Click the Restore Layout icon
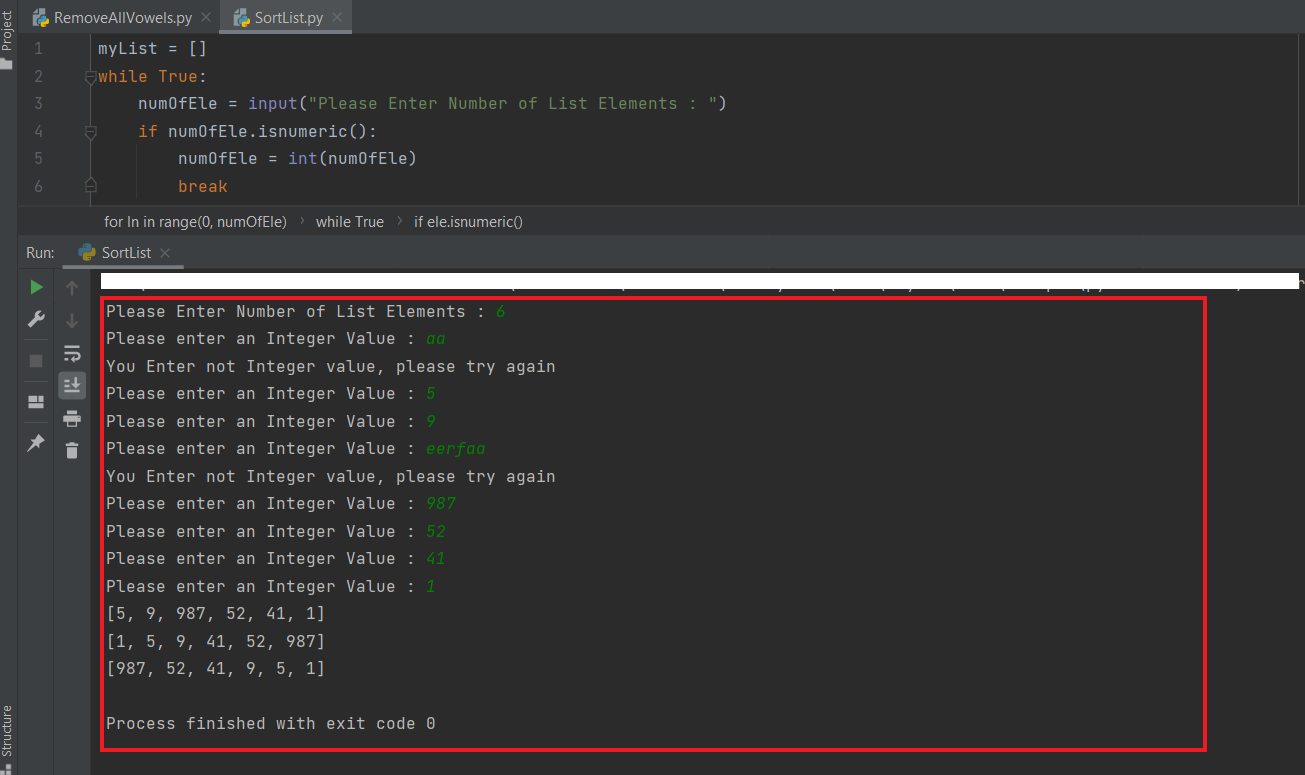The height and width of the screenshot is (775, 1305). pyautogui.click(x=36, y=401)
